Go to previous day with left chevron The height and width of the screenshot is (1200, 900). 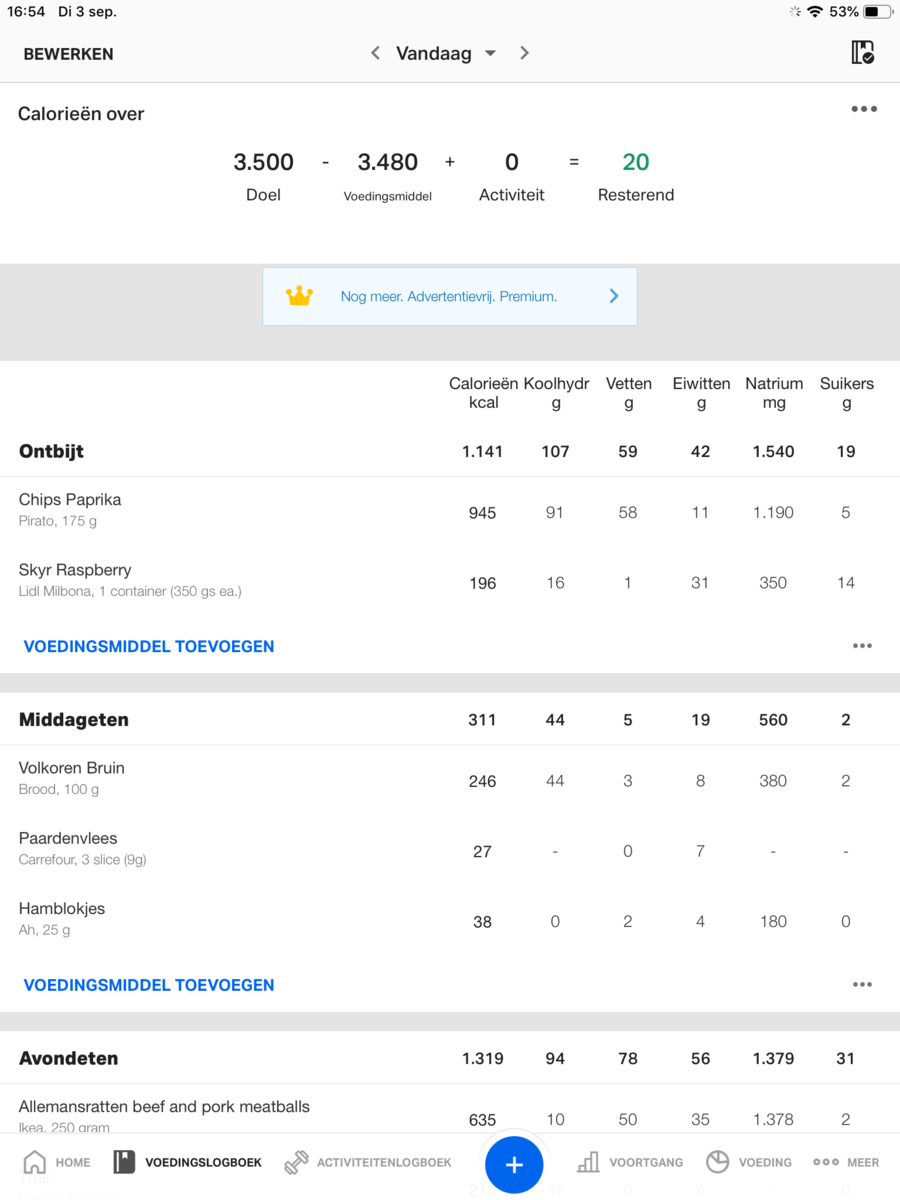[375, 53]
